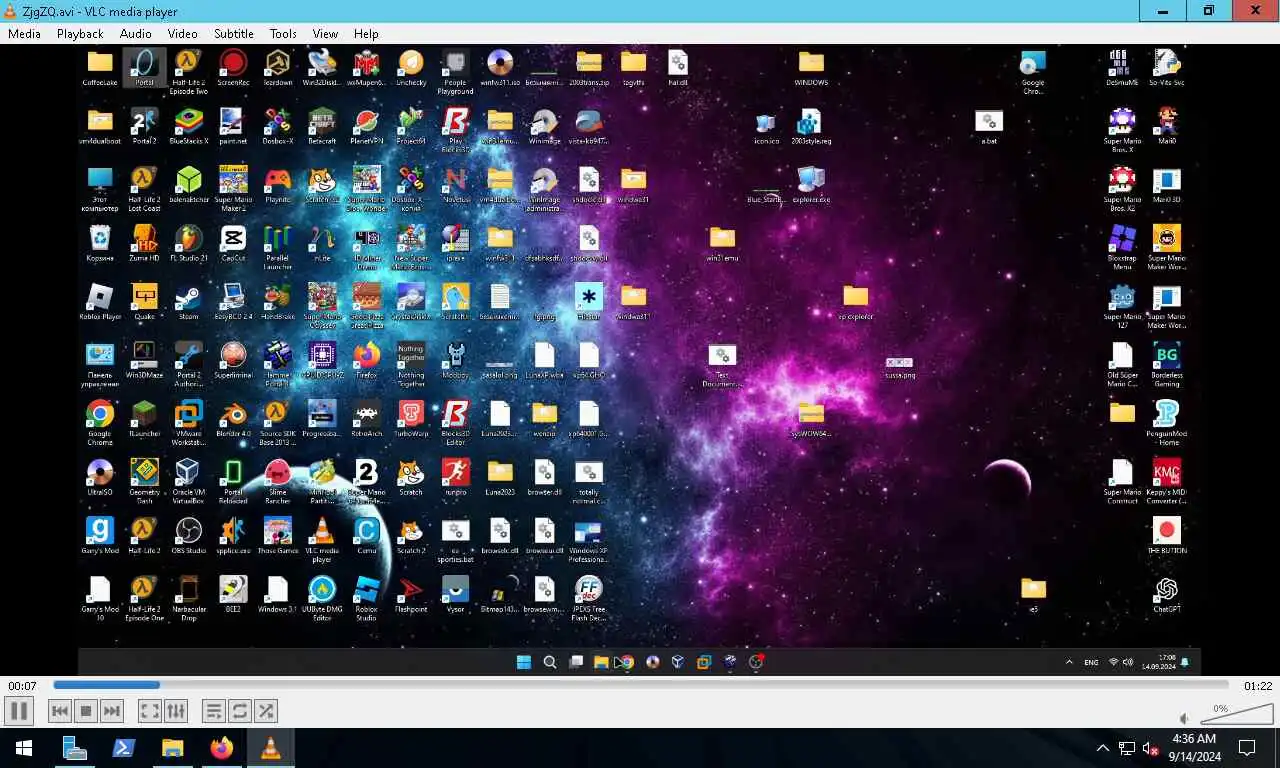
Task: Launch PowerShell from the taskbar
Action: (124, 748)
